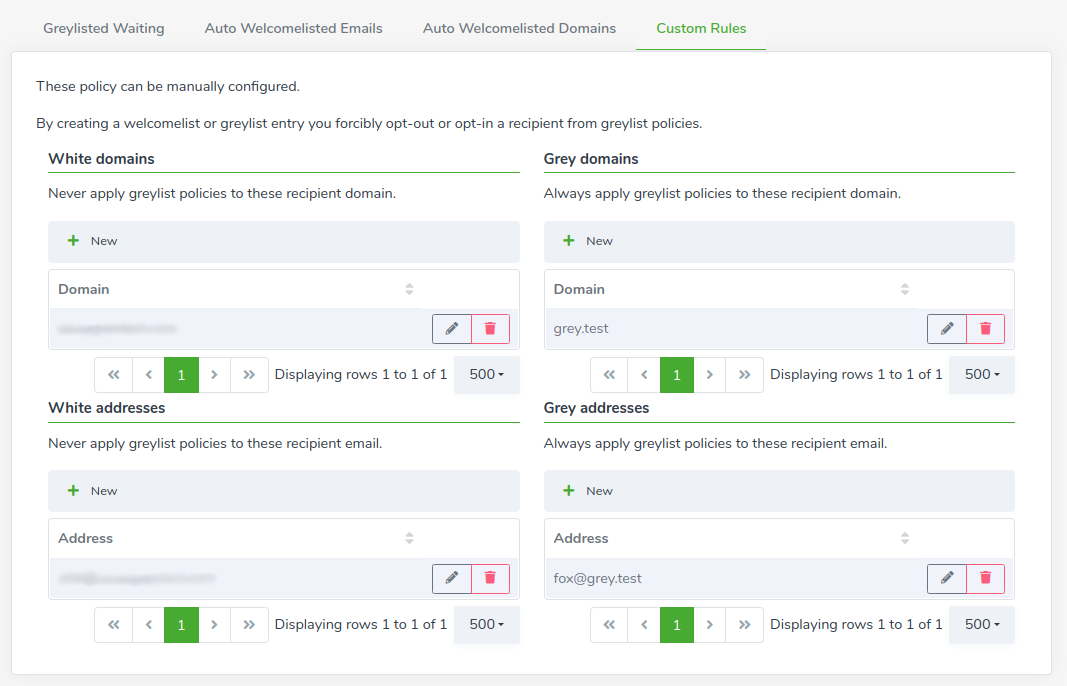Switch to Greylisted Waiting tab

point(103,29)
